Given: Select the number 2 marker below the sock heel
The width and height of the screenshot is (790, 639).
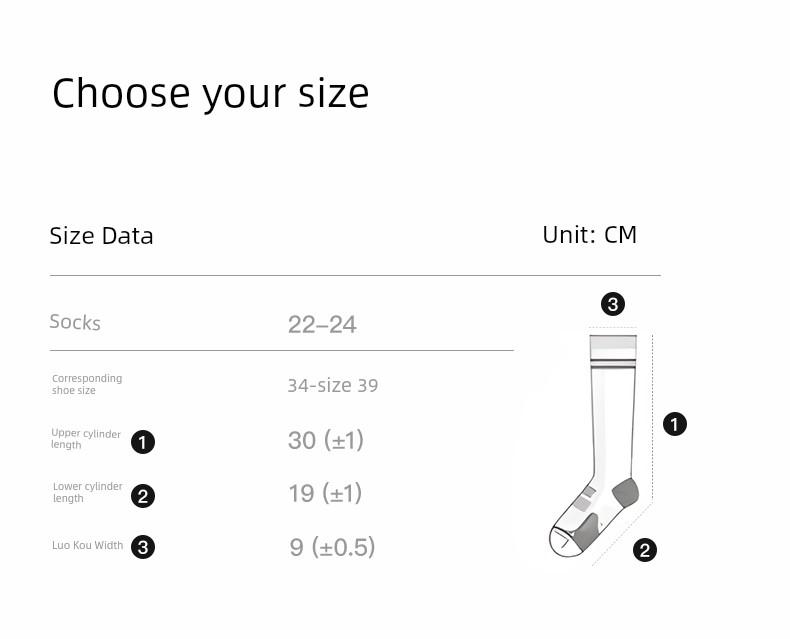Looking at the screenshot, I should 645,550.
